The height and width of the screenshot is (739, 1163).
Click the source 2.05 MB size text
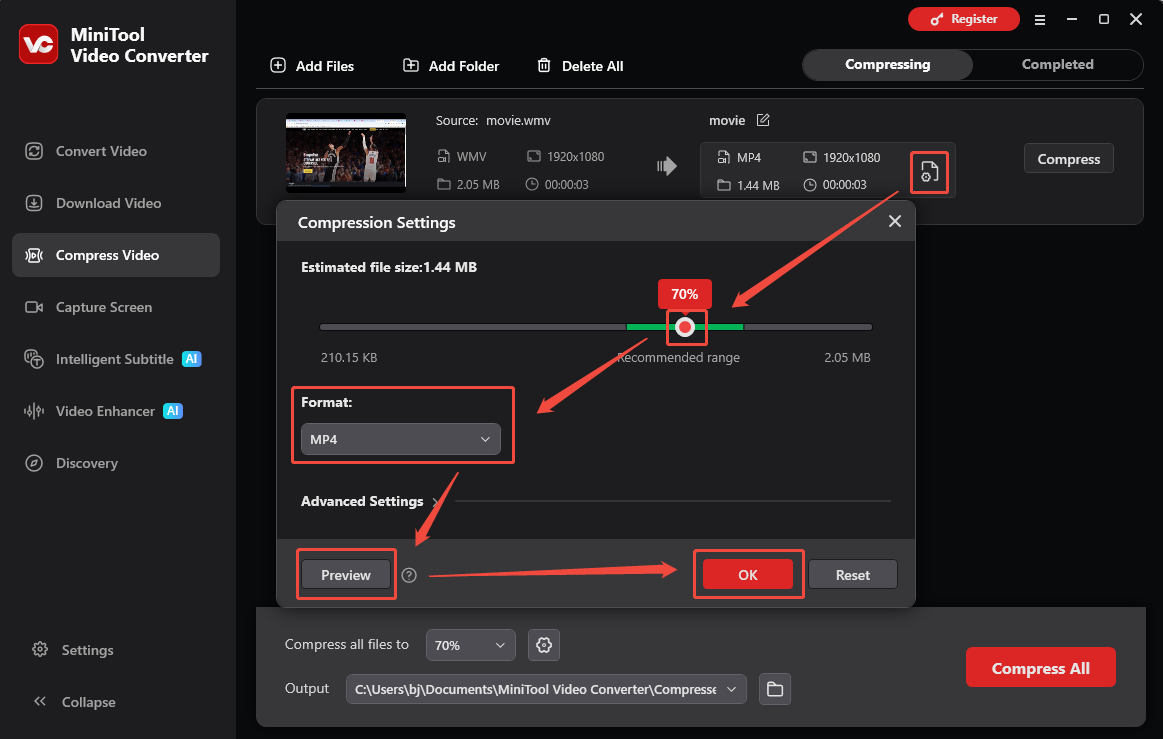(x=478, y=185)
